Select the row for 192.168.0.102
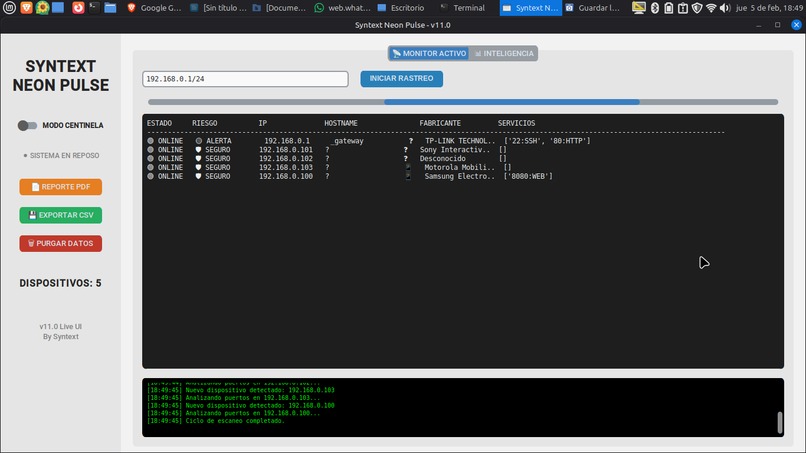Viewport: 806px width, 453px height. point(326,158)
